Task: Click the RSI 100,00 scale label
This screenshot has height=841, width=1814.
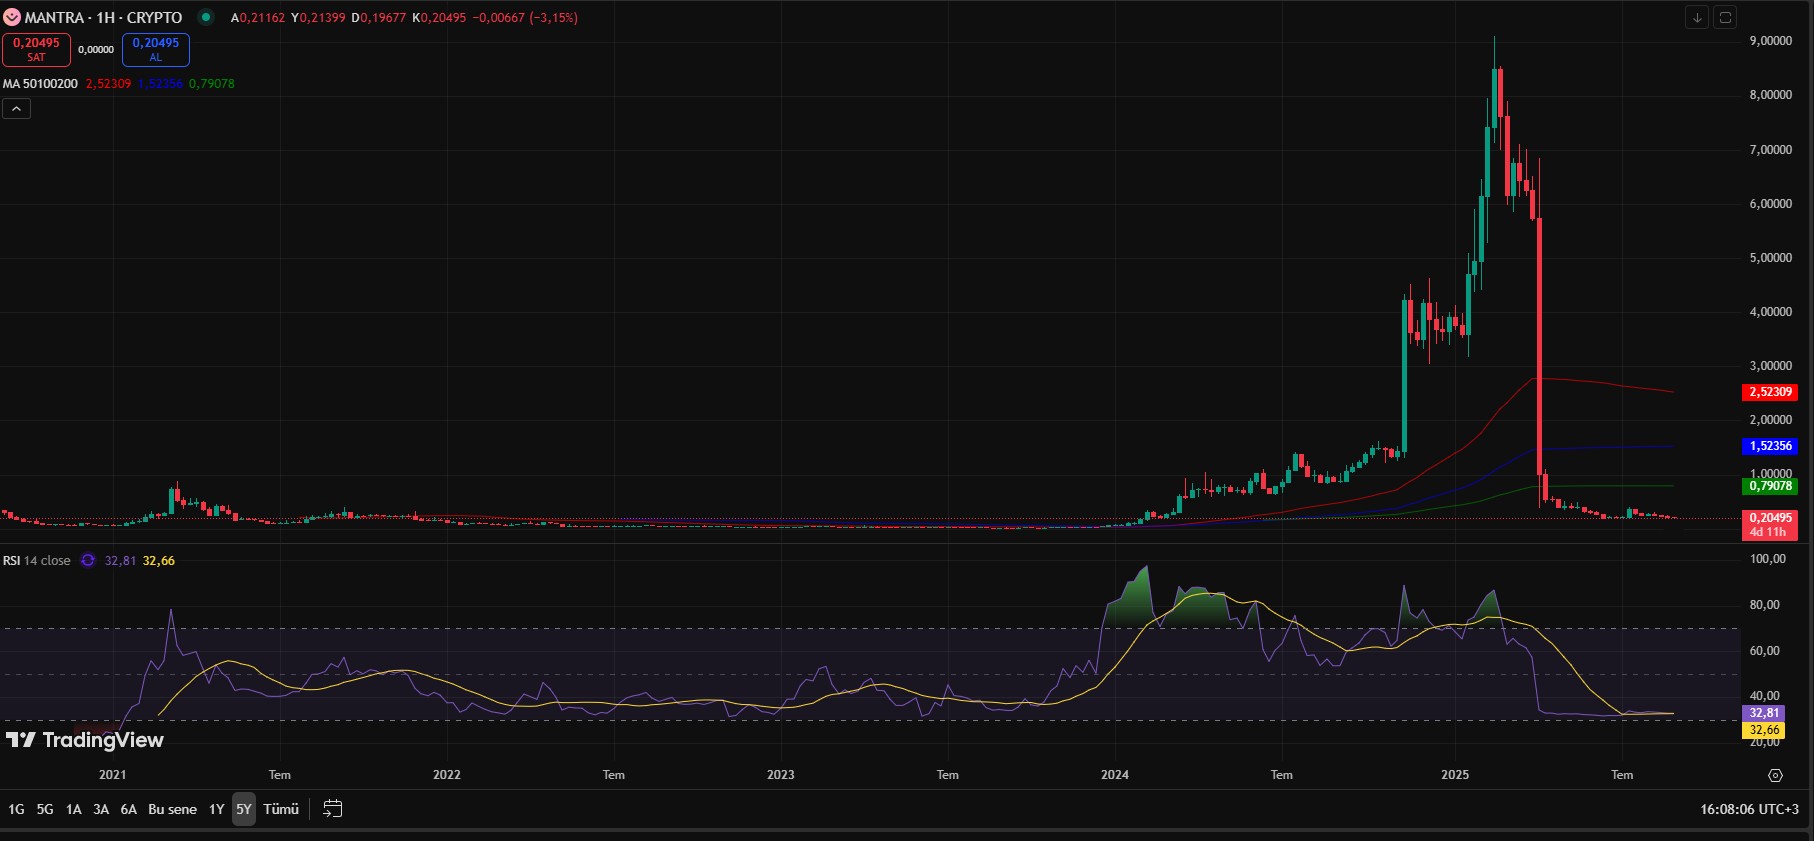Action: (x=1768, y=559)
